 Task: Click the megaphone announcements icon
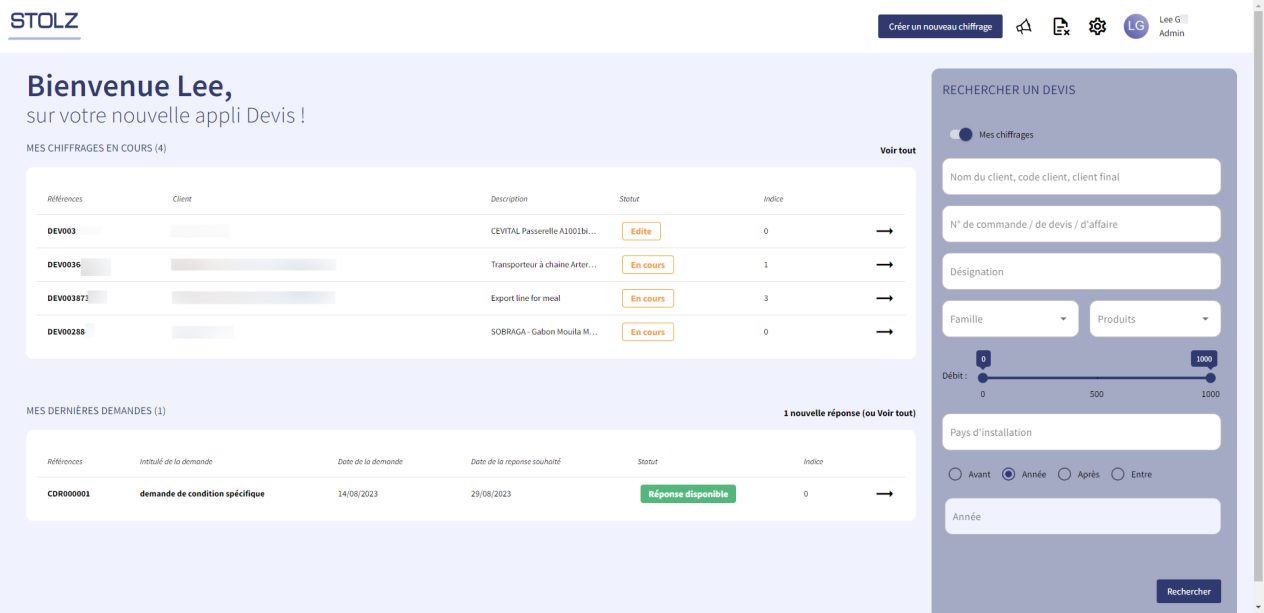tap(1024, 27)
